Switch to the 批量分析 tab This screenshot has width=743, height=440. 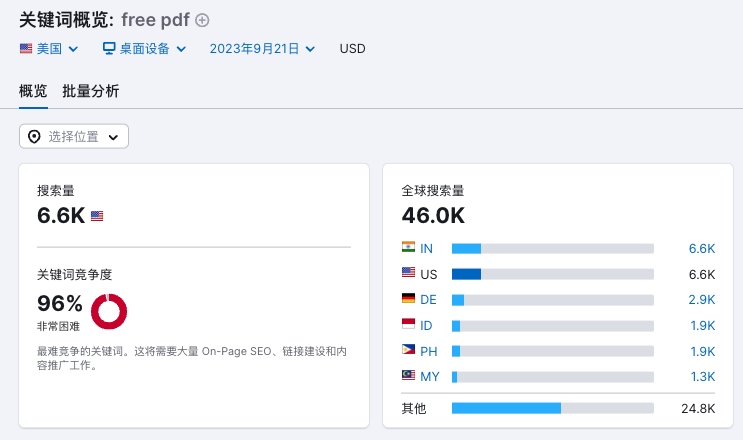tap(90, 92)
